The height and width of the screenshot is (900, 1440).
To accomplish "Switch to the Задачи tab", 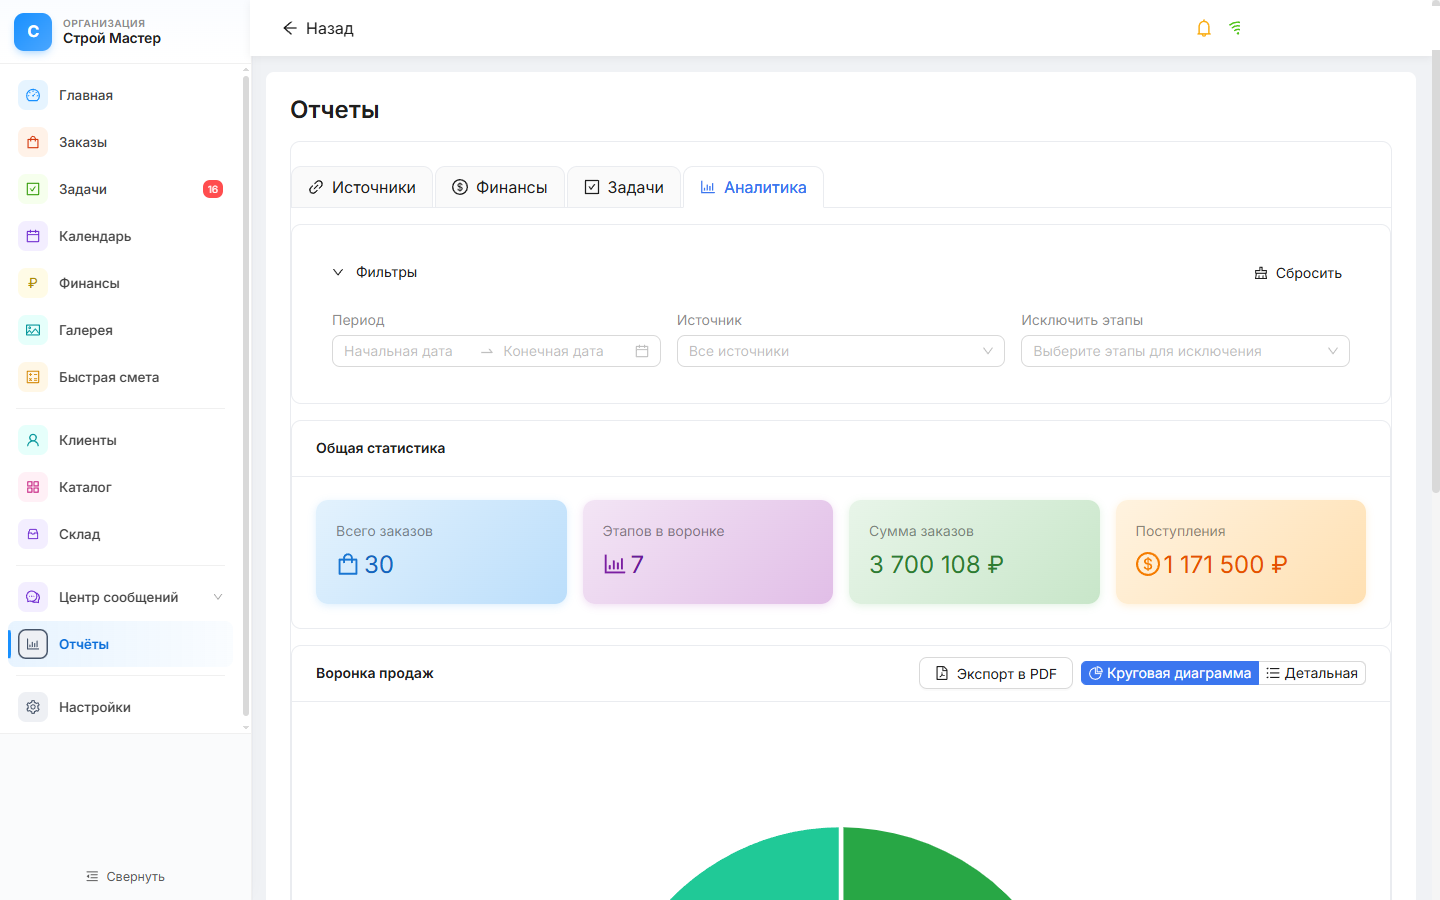I will click(x=624, y=187).
